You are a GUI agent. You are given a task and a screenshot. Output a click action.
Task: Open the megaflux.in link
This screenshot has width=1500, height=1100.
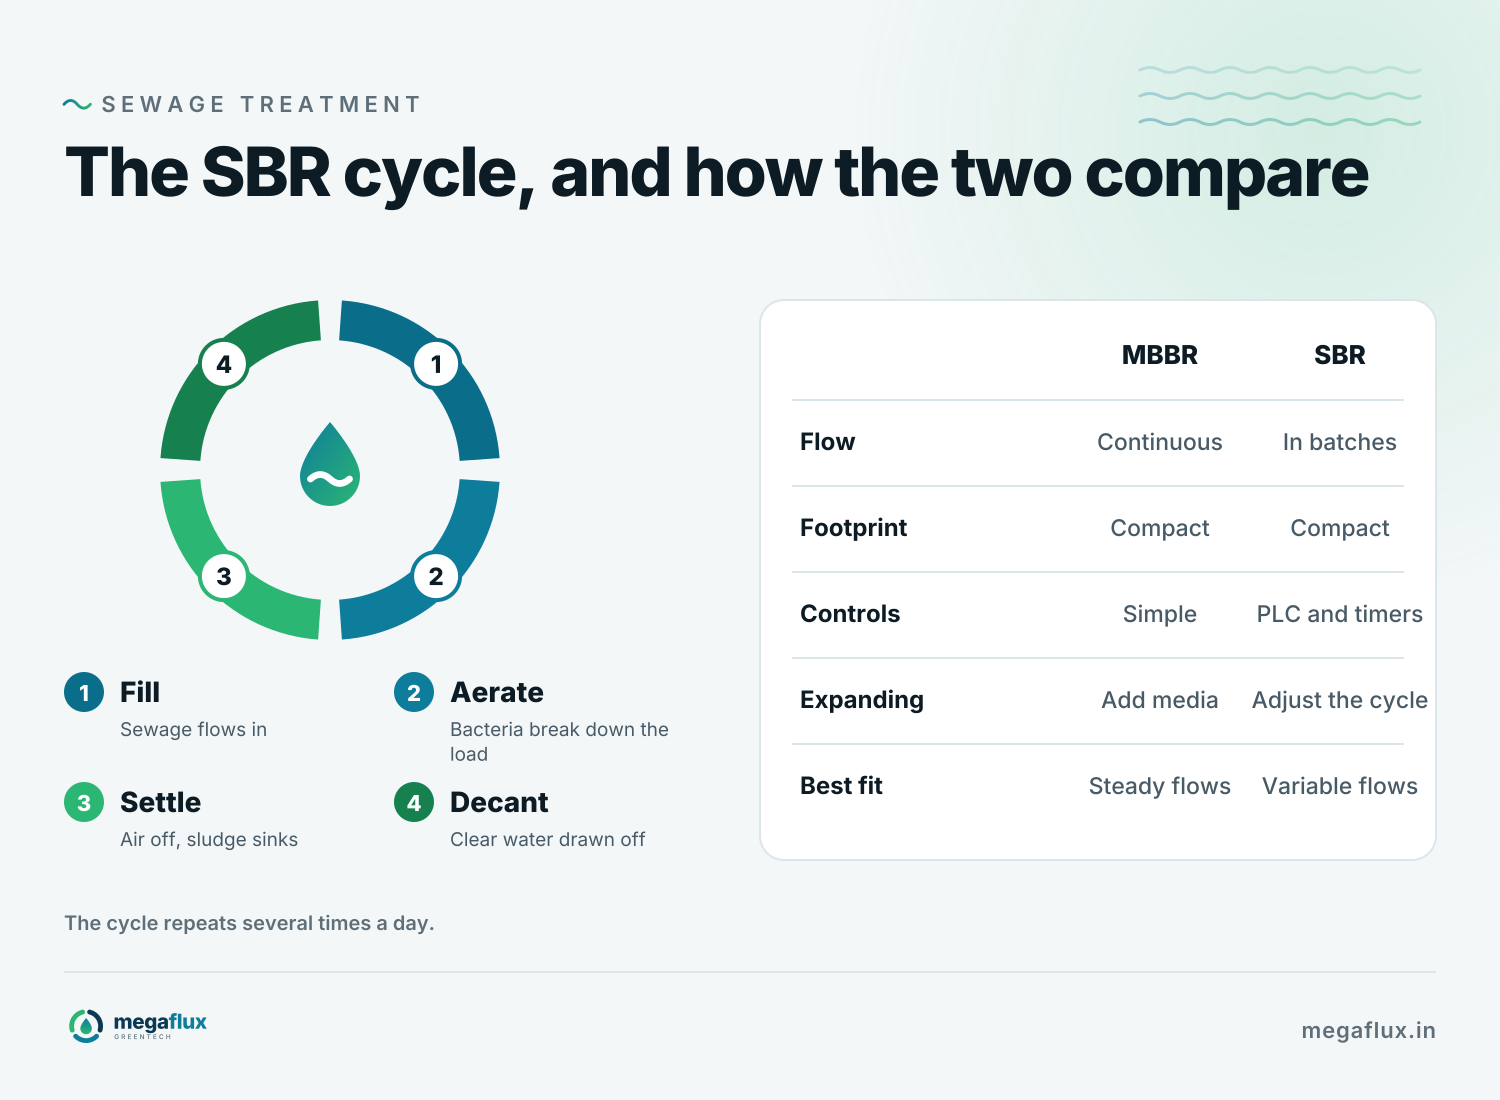pos(1368,1030)
